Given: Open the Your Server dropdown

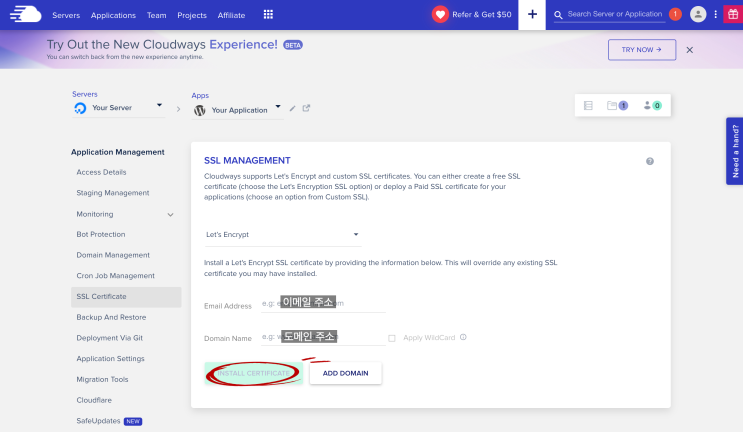Looking at the screenshot, I should pos(118,108).
